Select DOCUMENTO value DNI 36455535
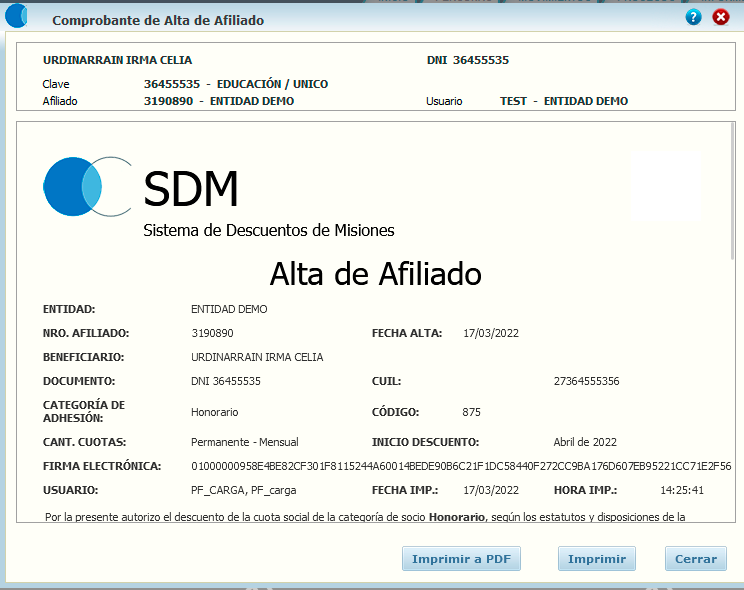 [226, 381]
